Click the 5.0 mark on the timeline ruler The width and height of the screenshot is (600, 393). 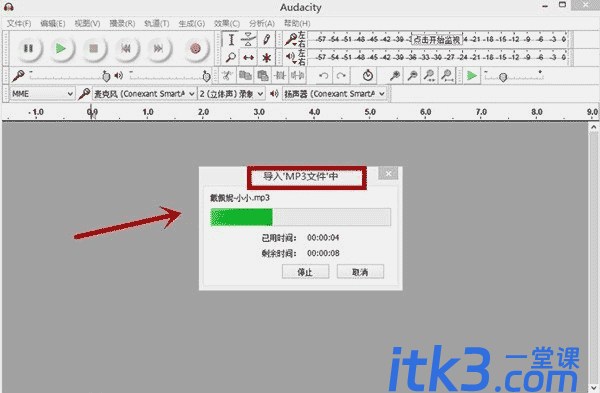click(x=370, y=112)
